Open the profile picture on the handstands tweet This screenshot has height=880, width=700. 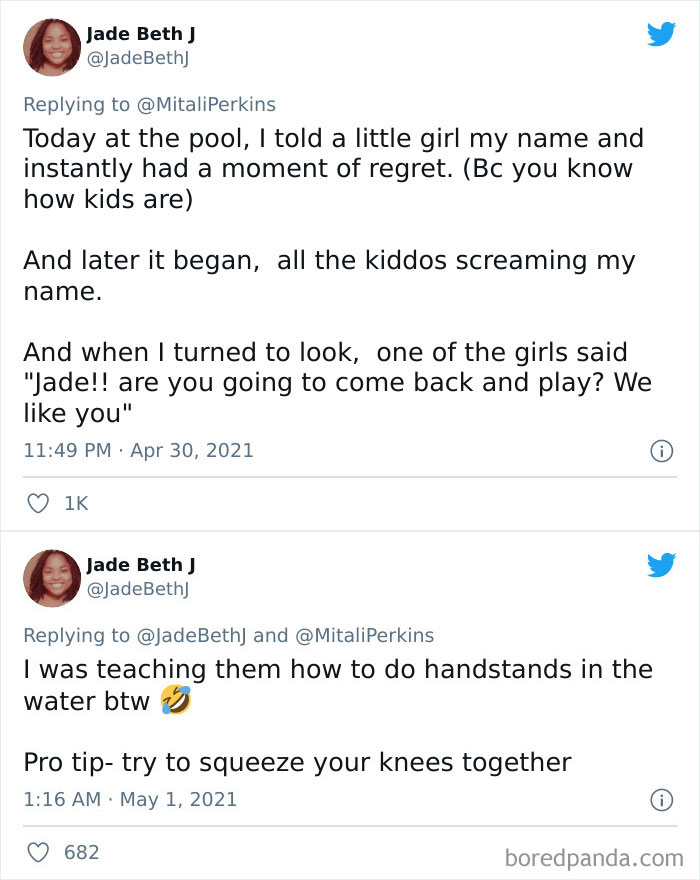coord(51,578)
